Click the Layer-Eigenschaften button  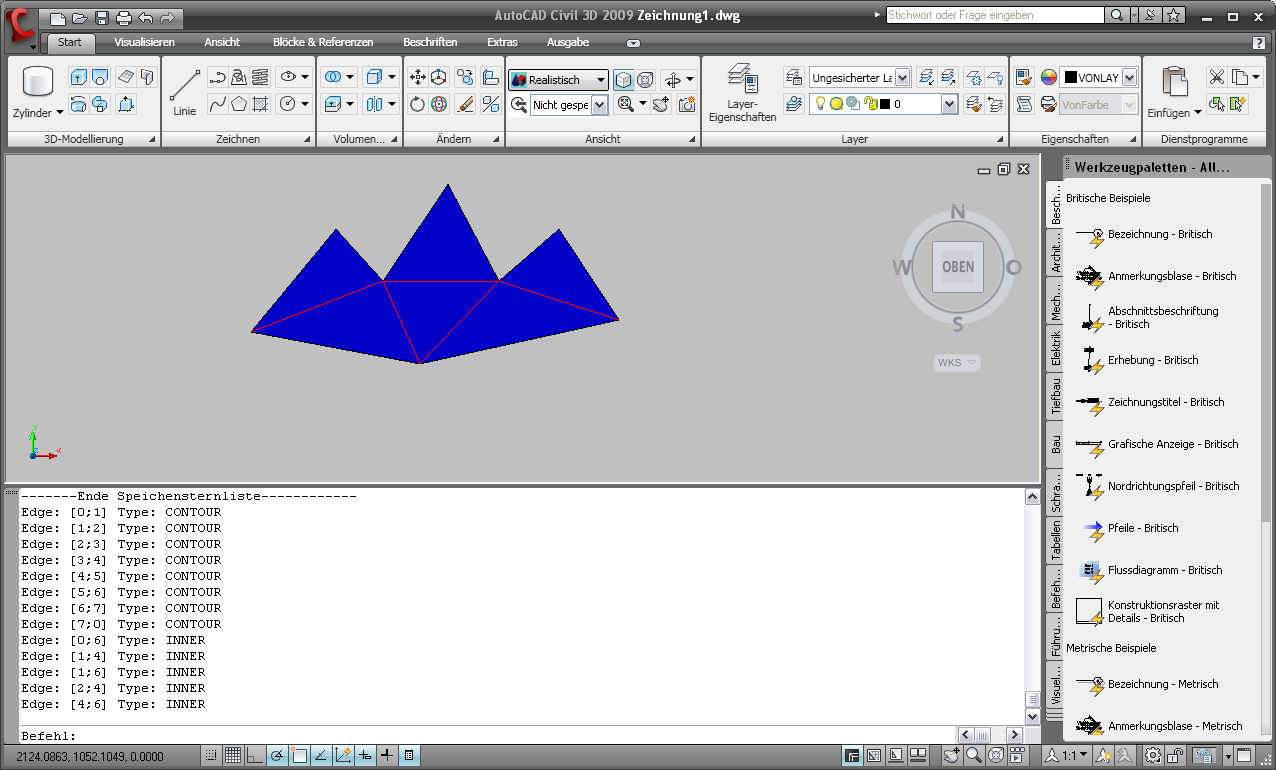pyautogui.click(x=742, y=93)
